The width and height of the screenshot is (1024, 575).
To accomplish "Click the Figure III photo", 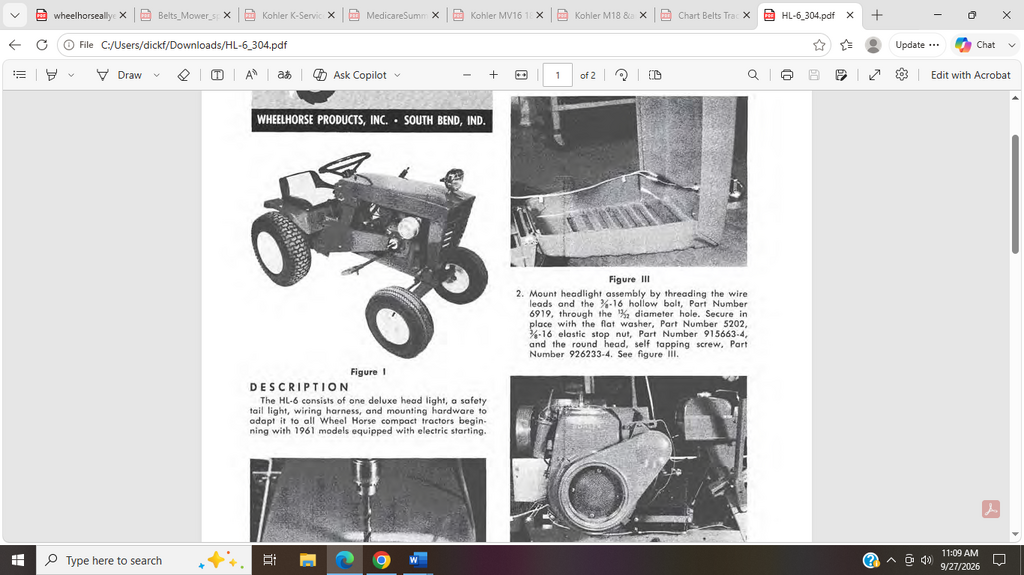I will (x=629, y=181).
